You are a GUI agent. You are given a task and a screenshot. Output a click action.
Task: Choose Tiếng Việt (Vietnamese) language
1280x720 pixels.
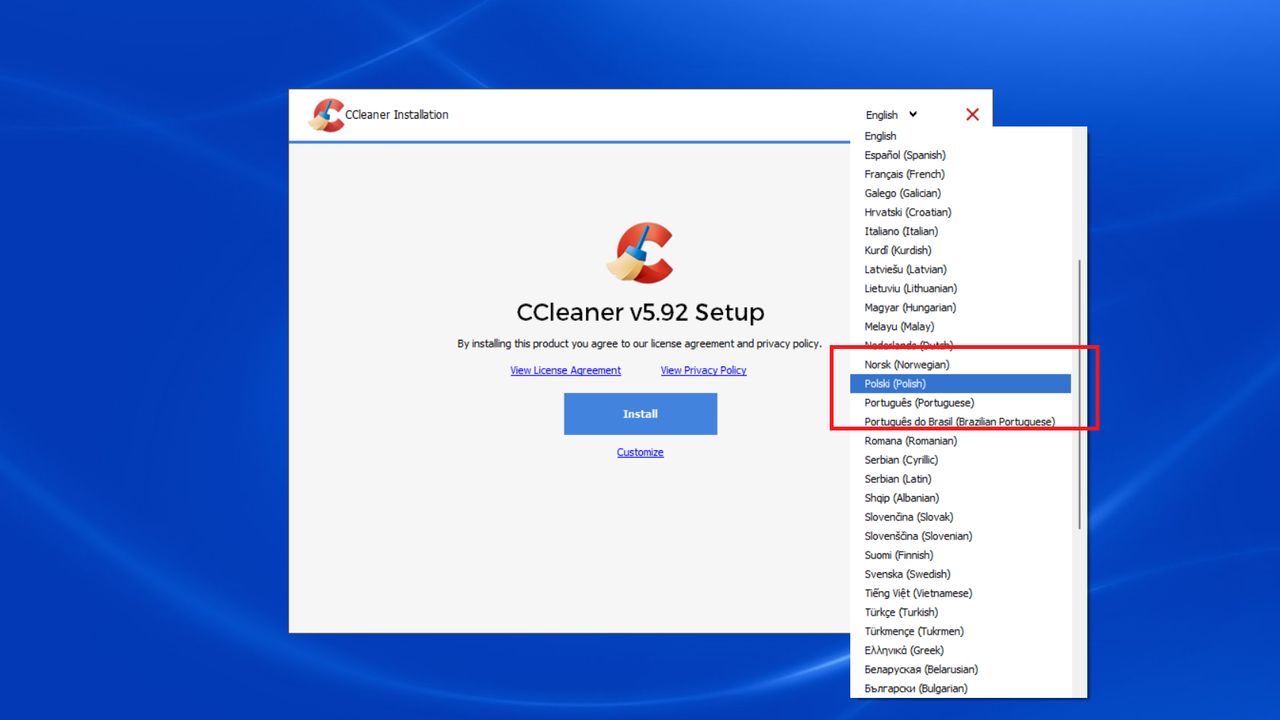tap(917, 593)
